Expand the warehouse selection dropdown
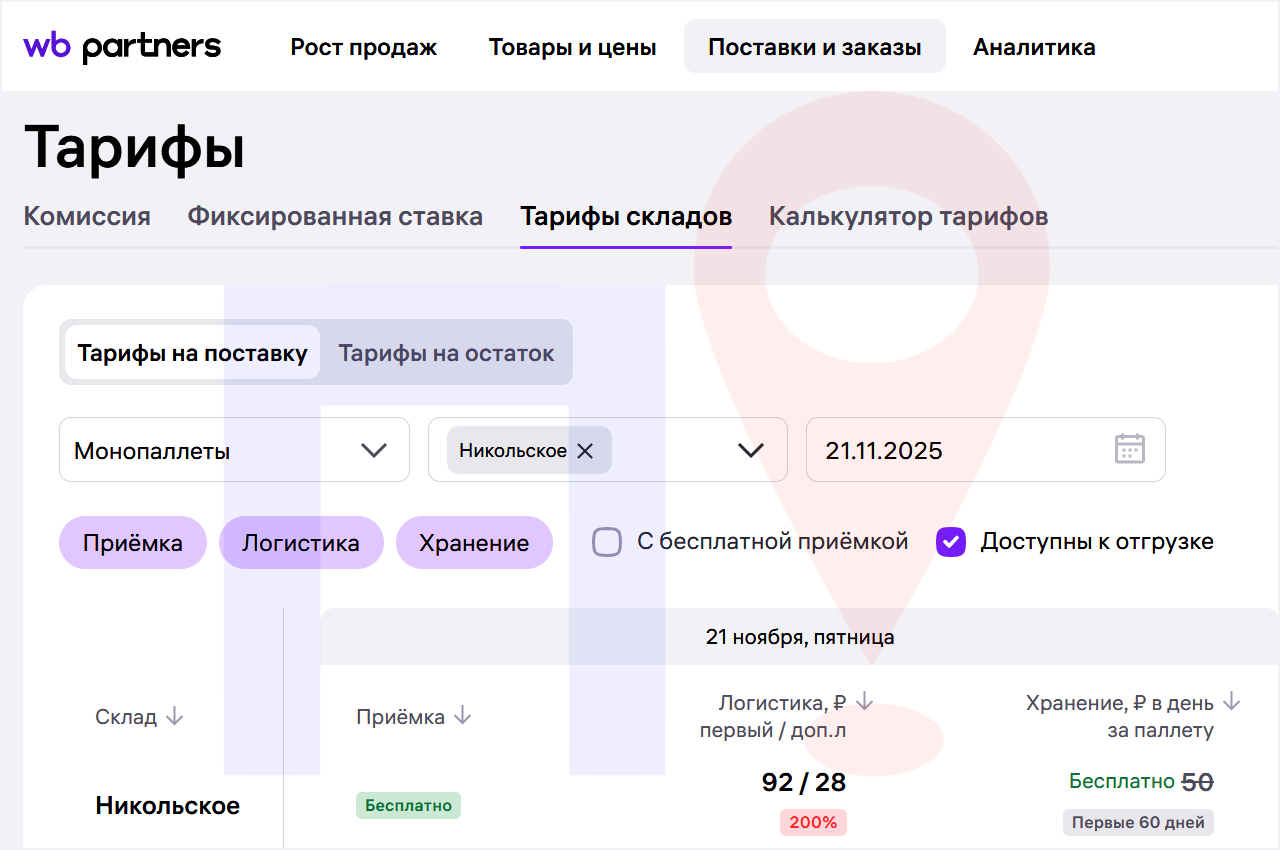This screenshot has height=850, width=1280. click(750, 450)
